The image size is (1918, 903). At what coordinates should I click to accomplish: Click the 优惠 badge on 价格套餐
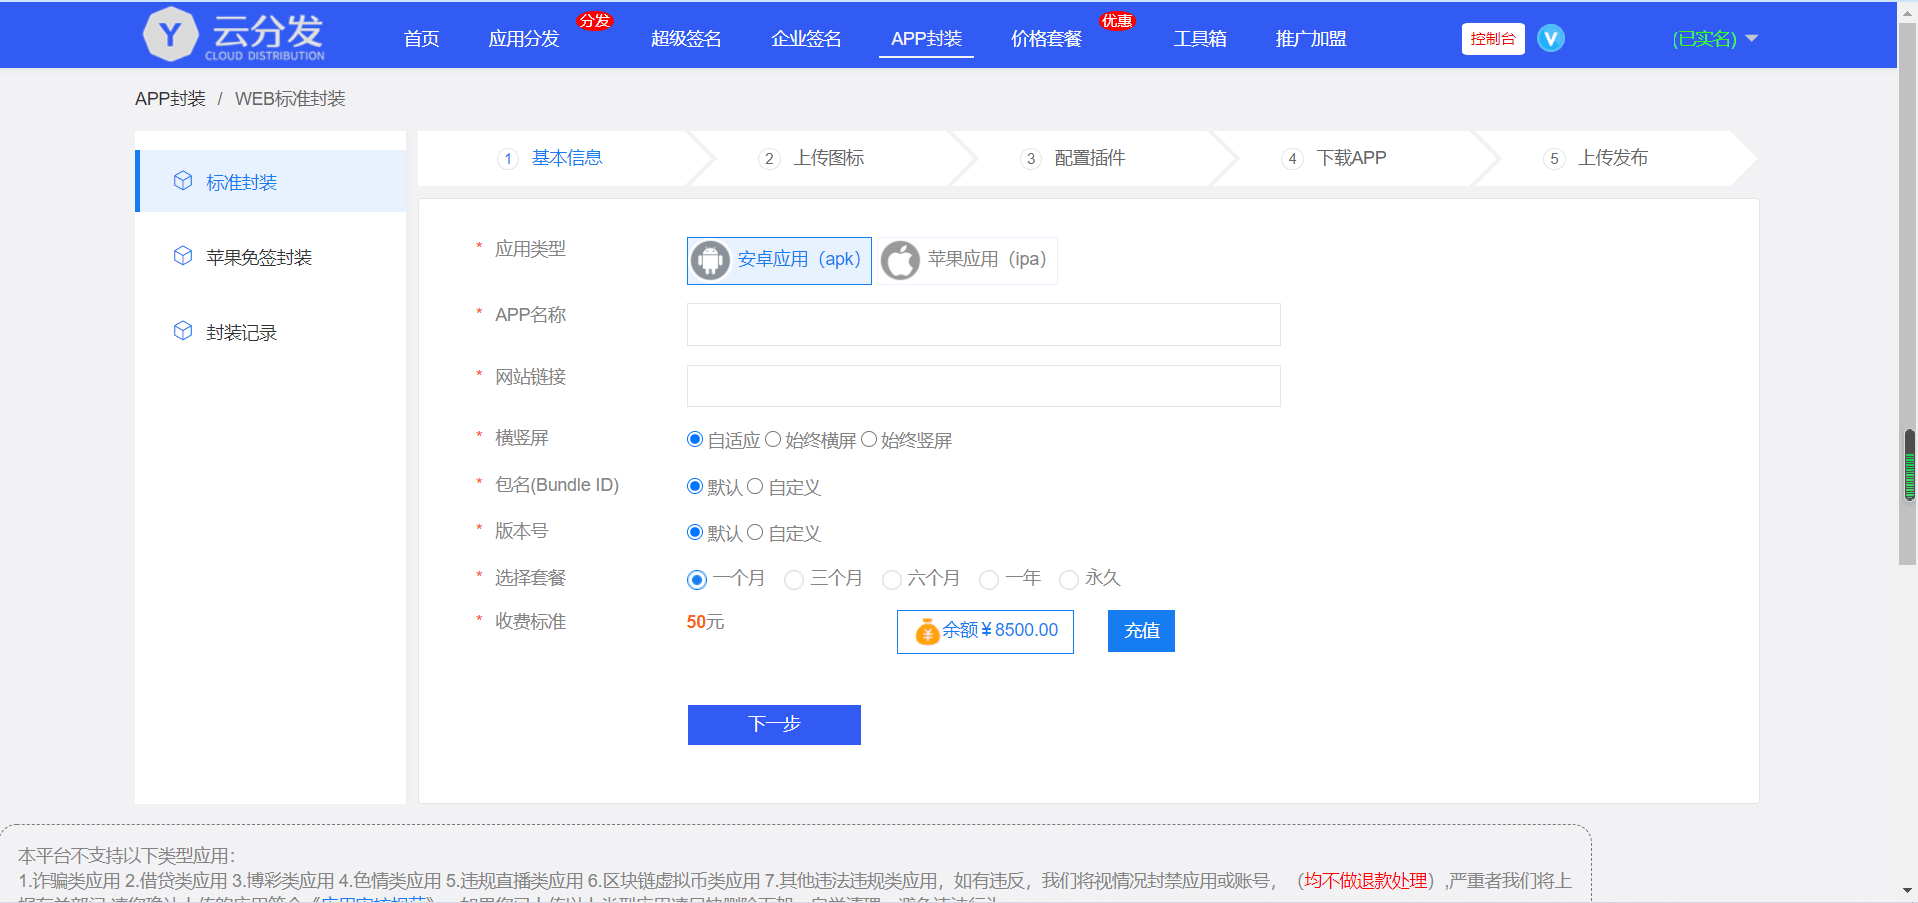click(x=1118, y=19)
